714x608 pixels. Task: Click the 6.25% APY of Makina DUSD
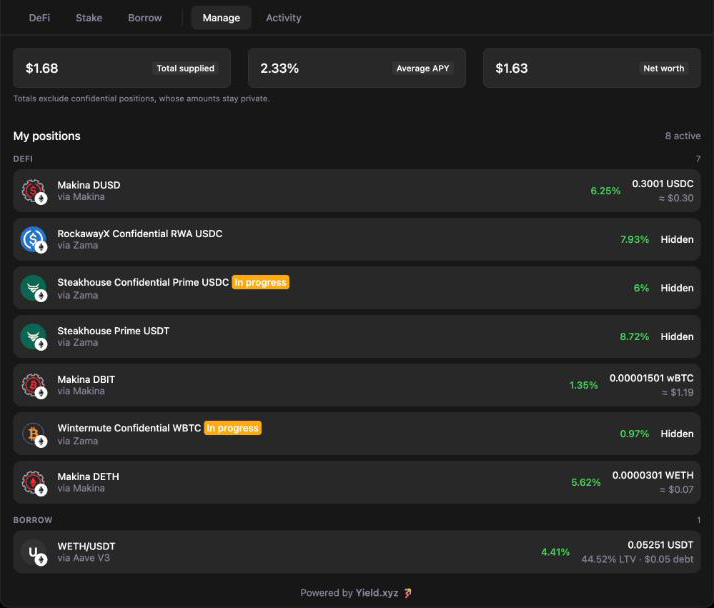[605, 191]
